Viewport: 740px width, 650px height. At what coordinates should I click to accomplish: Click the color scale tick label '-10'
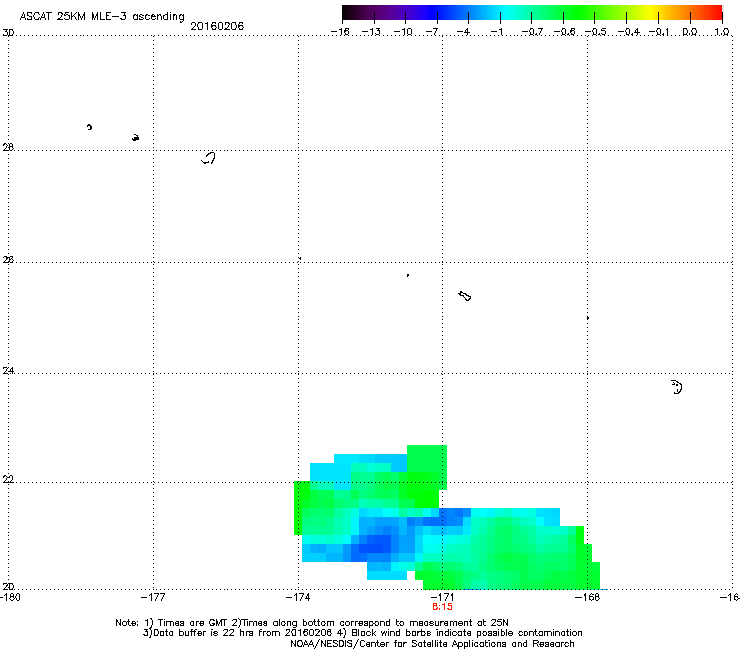tap(403, 32)
